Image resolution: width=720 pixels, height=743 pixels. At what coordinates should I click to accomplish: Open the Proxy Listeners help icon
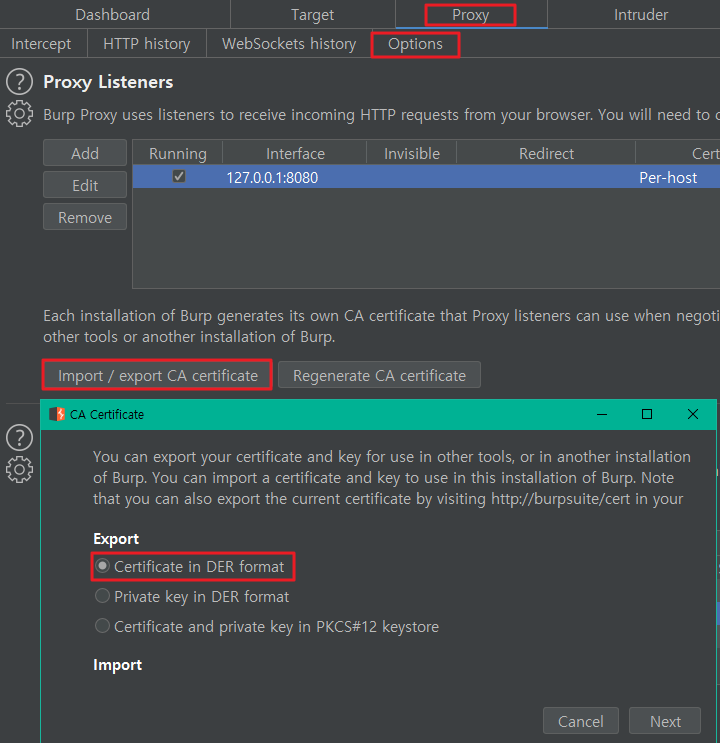click(x=19, y=82)
